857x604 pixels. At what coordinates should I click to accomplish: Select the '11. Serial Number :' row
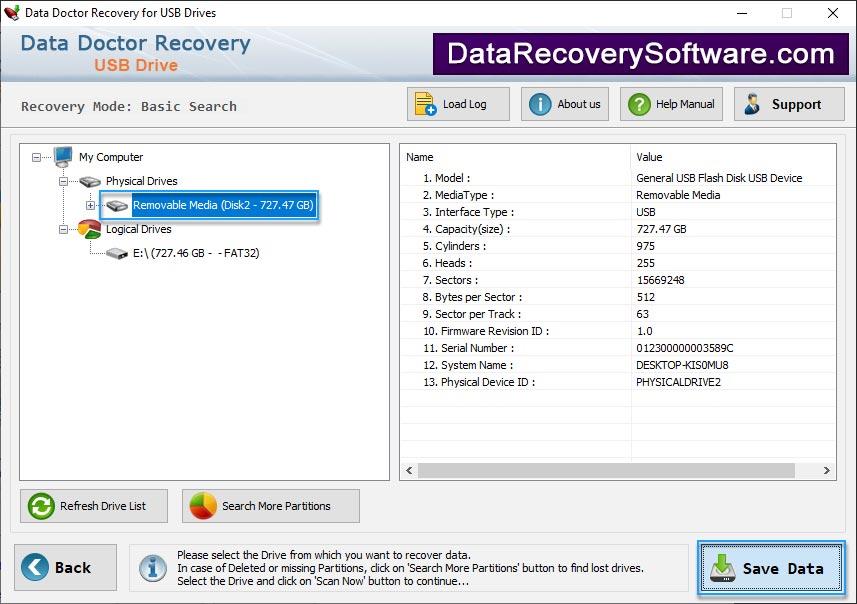(x=618, y=348)
